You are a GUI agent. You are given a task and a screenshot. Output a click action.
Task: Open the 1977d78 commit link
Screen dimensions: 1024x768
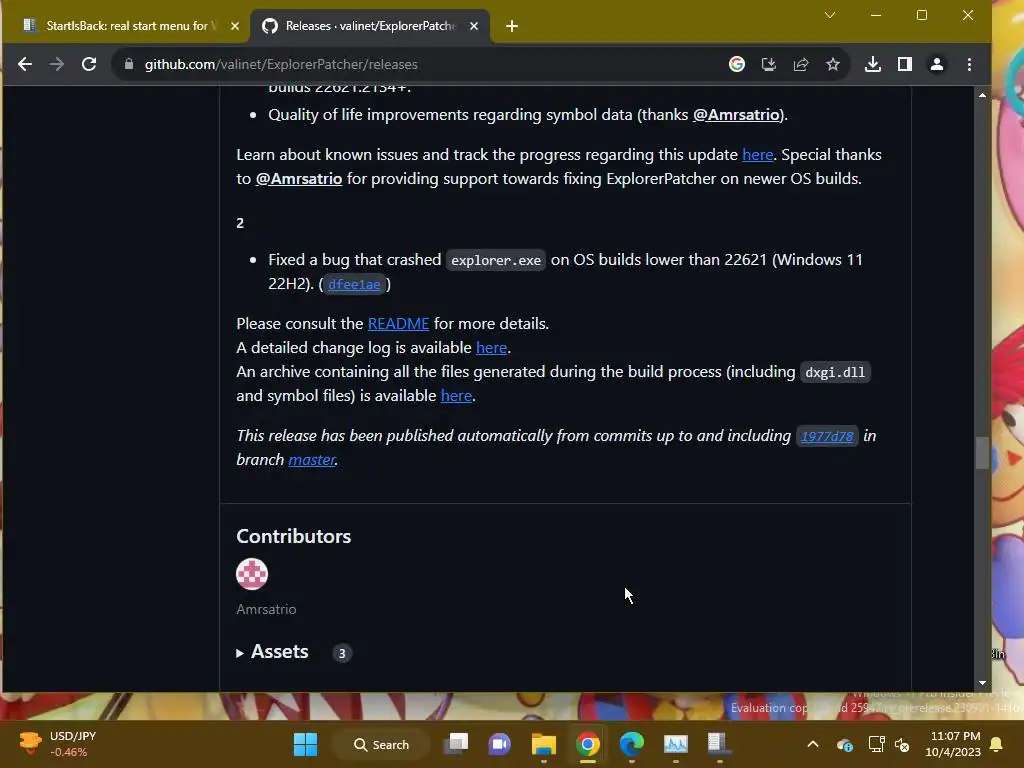tap(827, 436)
